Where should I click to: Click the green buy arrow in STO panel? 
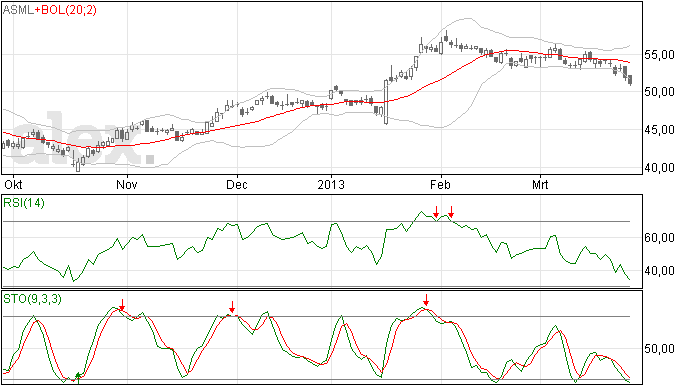[x=78, y=377]
